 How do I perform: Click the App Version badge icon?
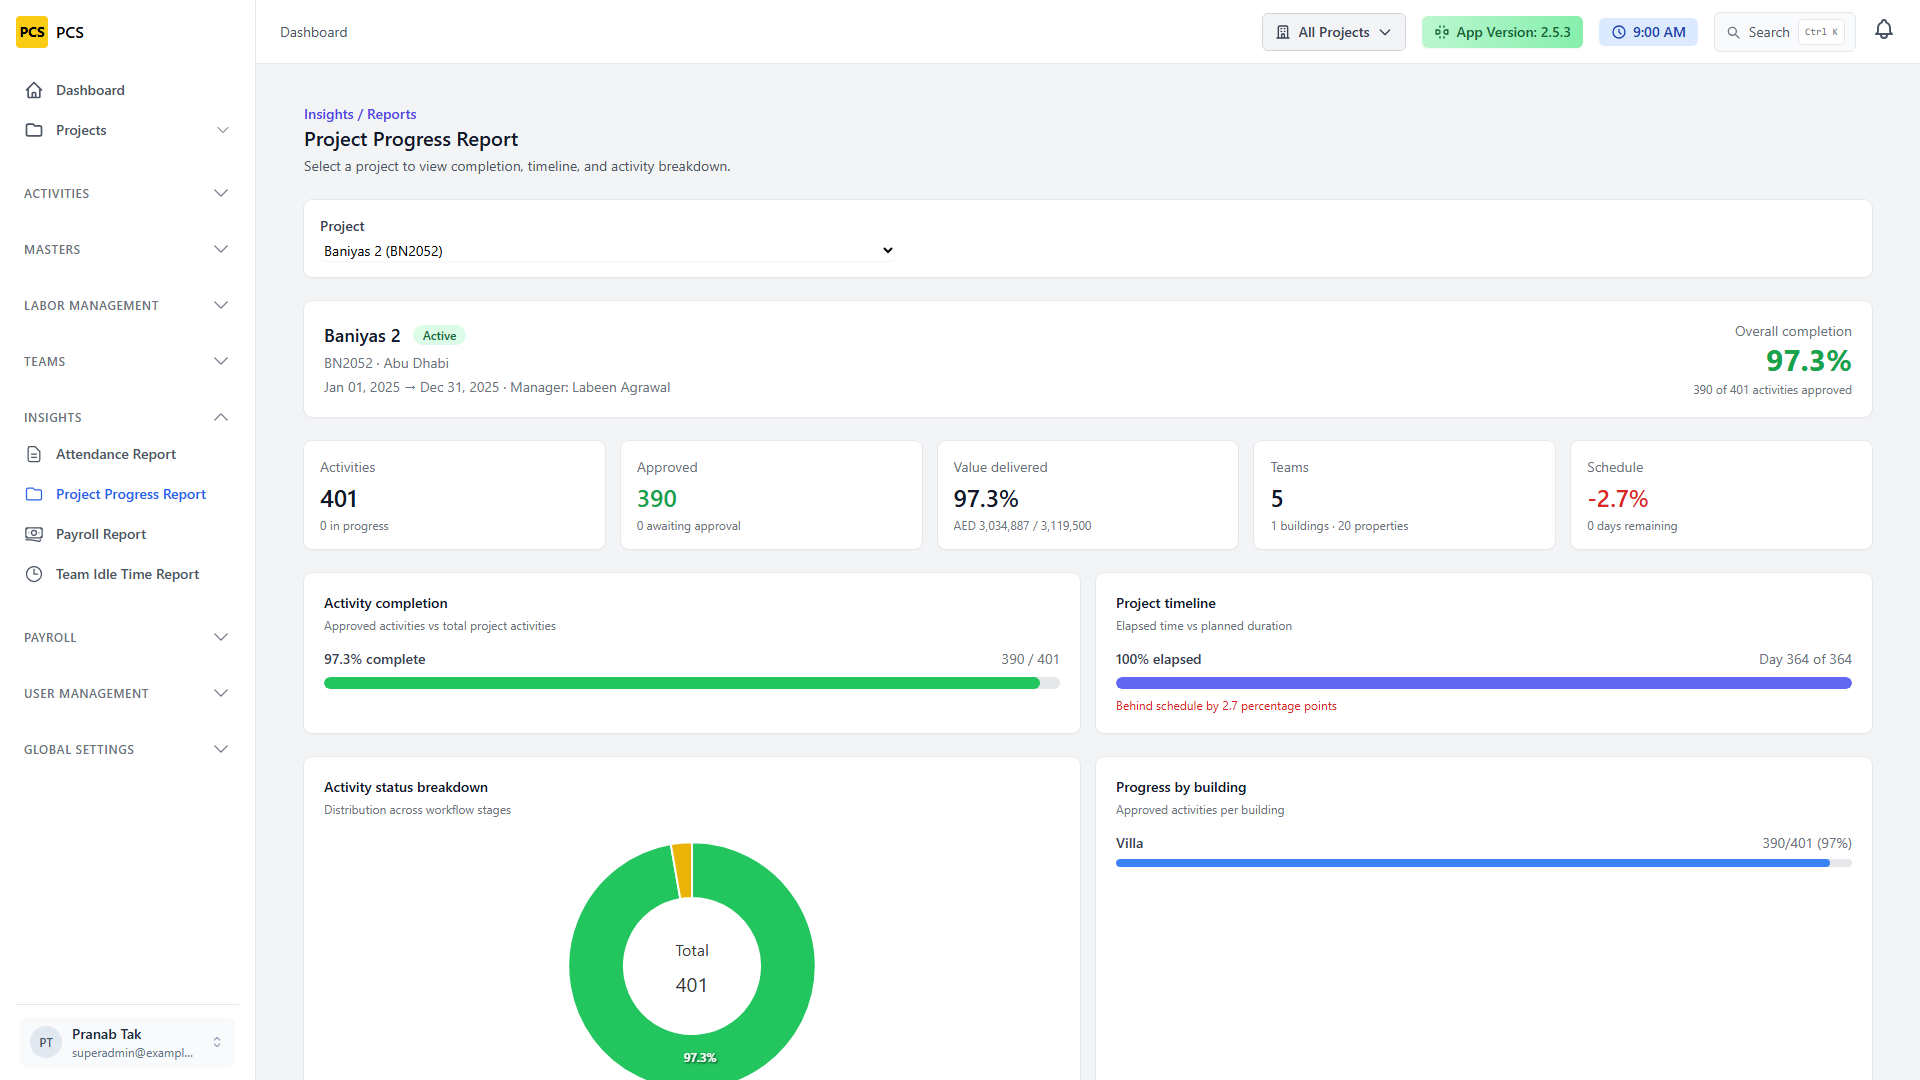tap(1442, 32)
